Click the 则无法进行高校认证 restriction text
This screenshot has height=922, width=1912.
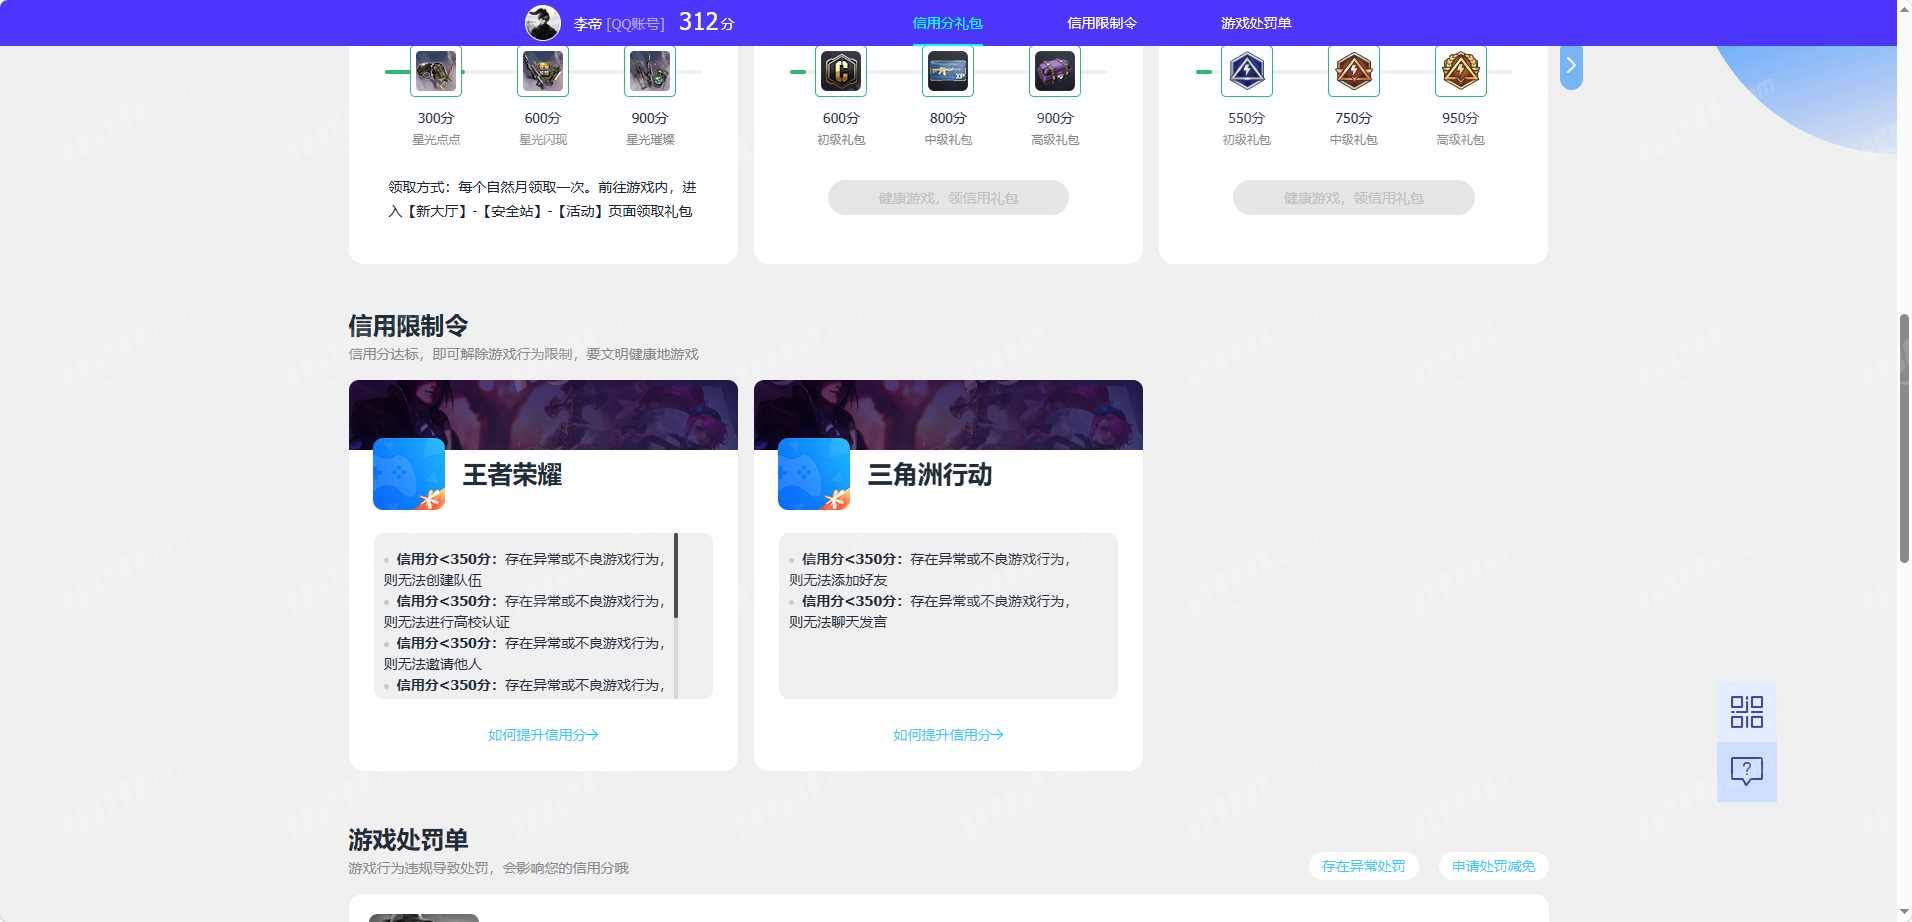tap(447, 622)
